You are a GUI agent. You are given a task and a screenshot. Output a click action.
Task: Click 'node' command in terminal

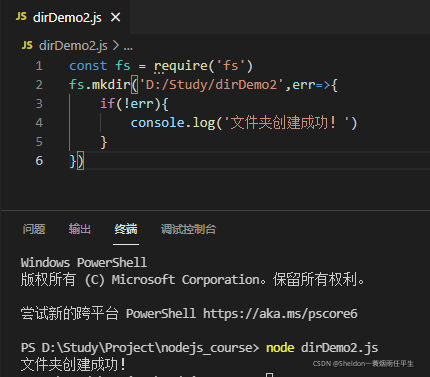(x=280, y=348)
